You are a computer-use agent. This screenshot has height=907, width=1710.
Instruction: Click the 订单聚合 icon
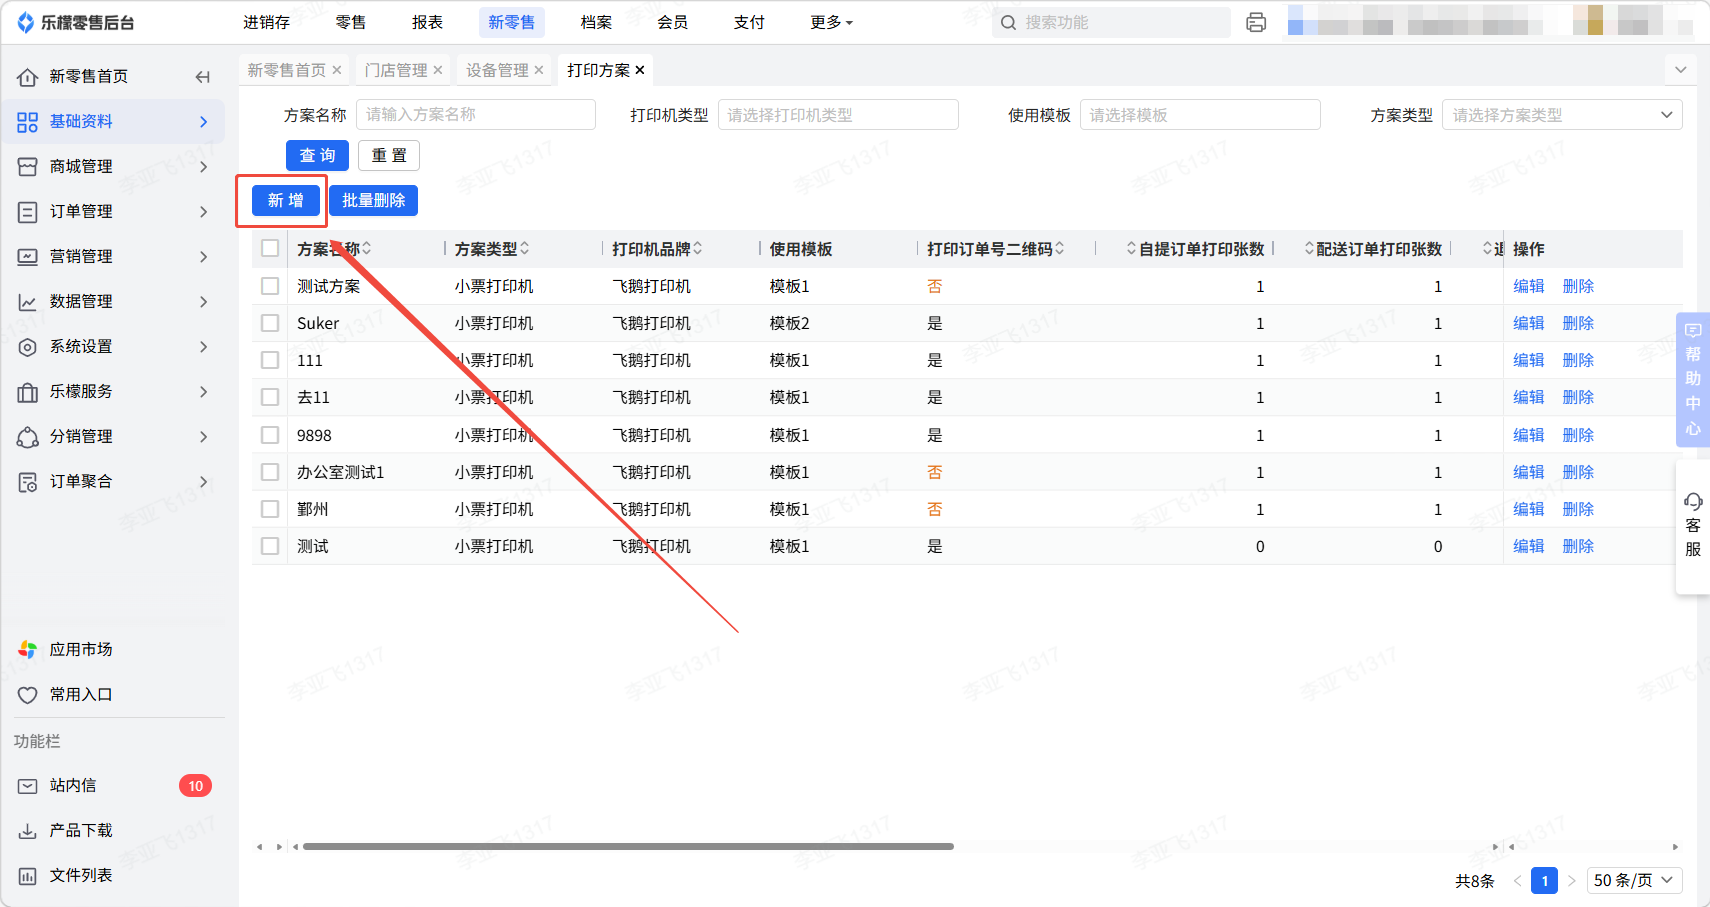pos(28,482)
